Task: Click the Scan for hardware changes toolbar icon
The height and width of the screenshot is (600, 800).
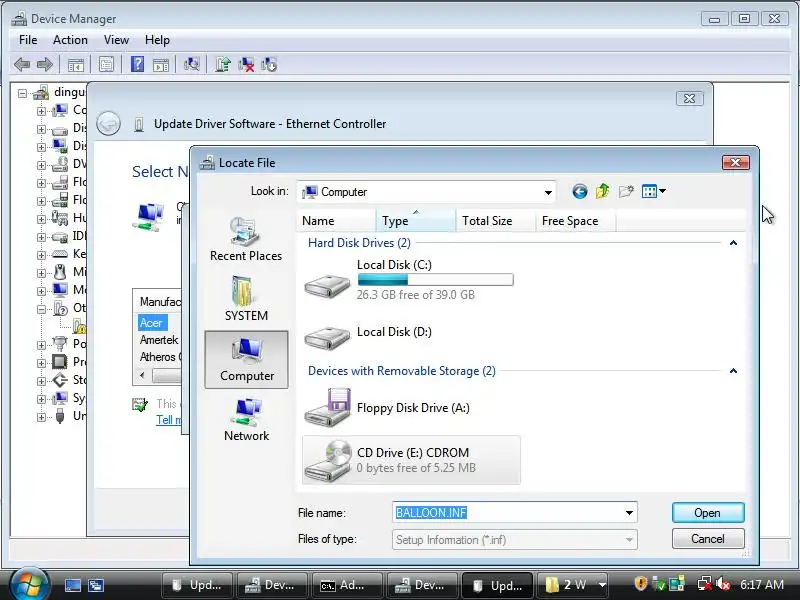Action: [191, 64]
